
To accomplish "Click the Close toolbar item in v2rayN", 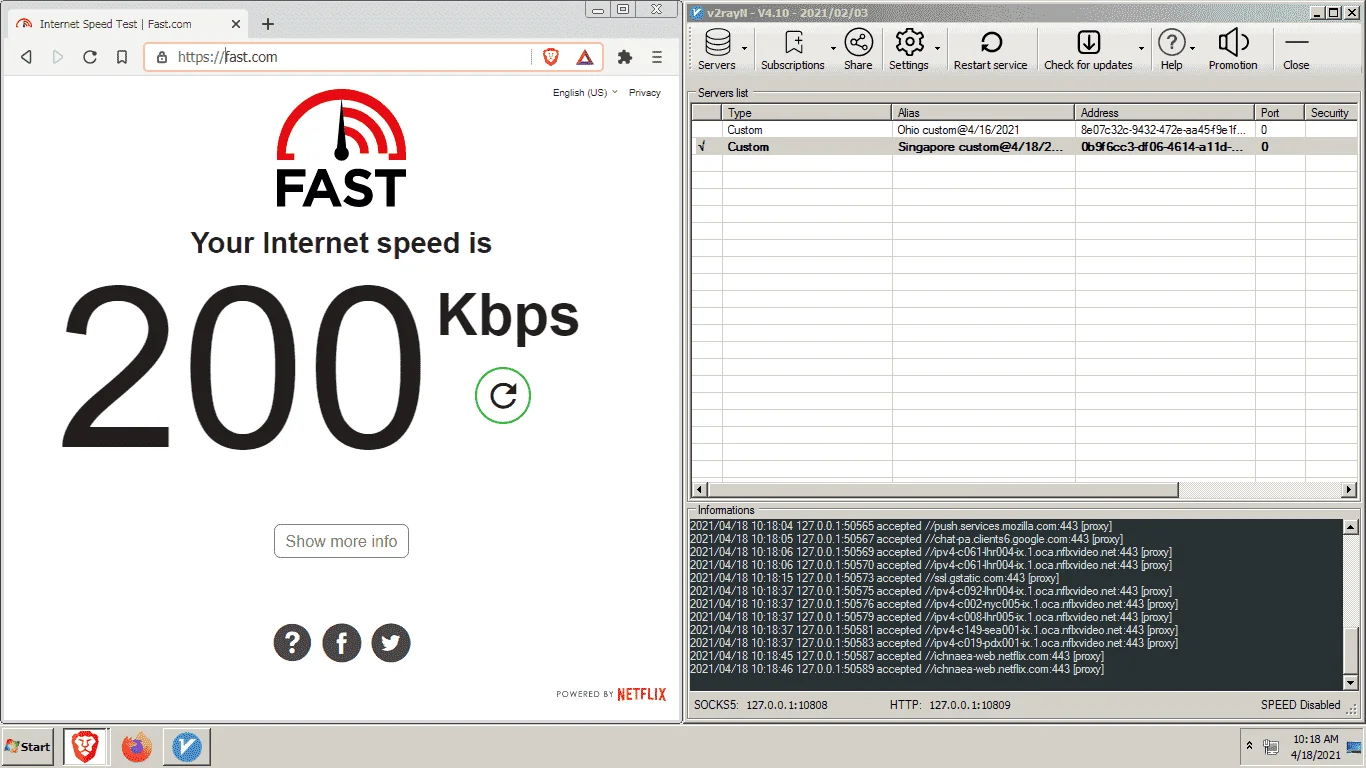I will (x=1296, y=49).
